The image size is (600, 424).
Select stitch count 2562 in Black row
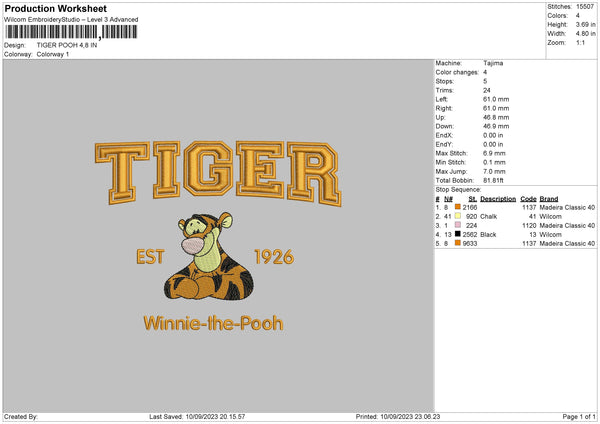pyautogui.click(x=470, y=235)
